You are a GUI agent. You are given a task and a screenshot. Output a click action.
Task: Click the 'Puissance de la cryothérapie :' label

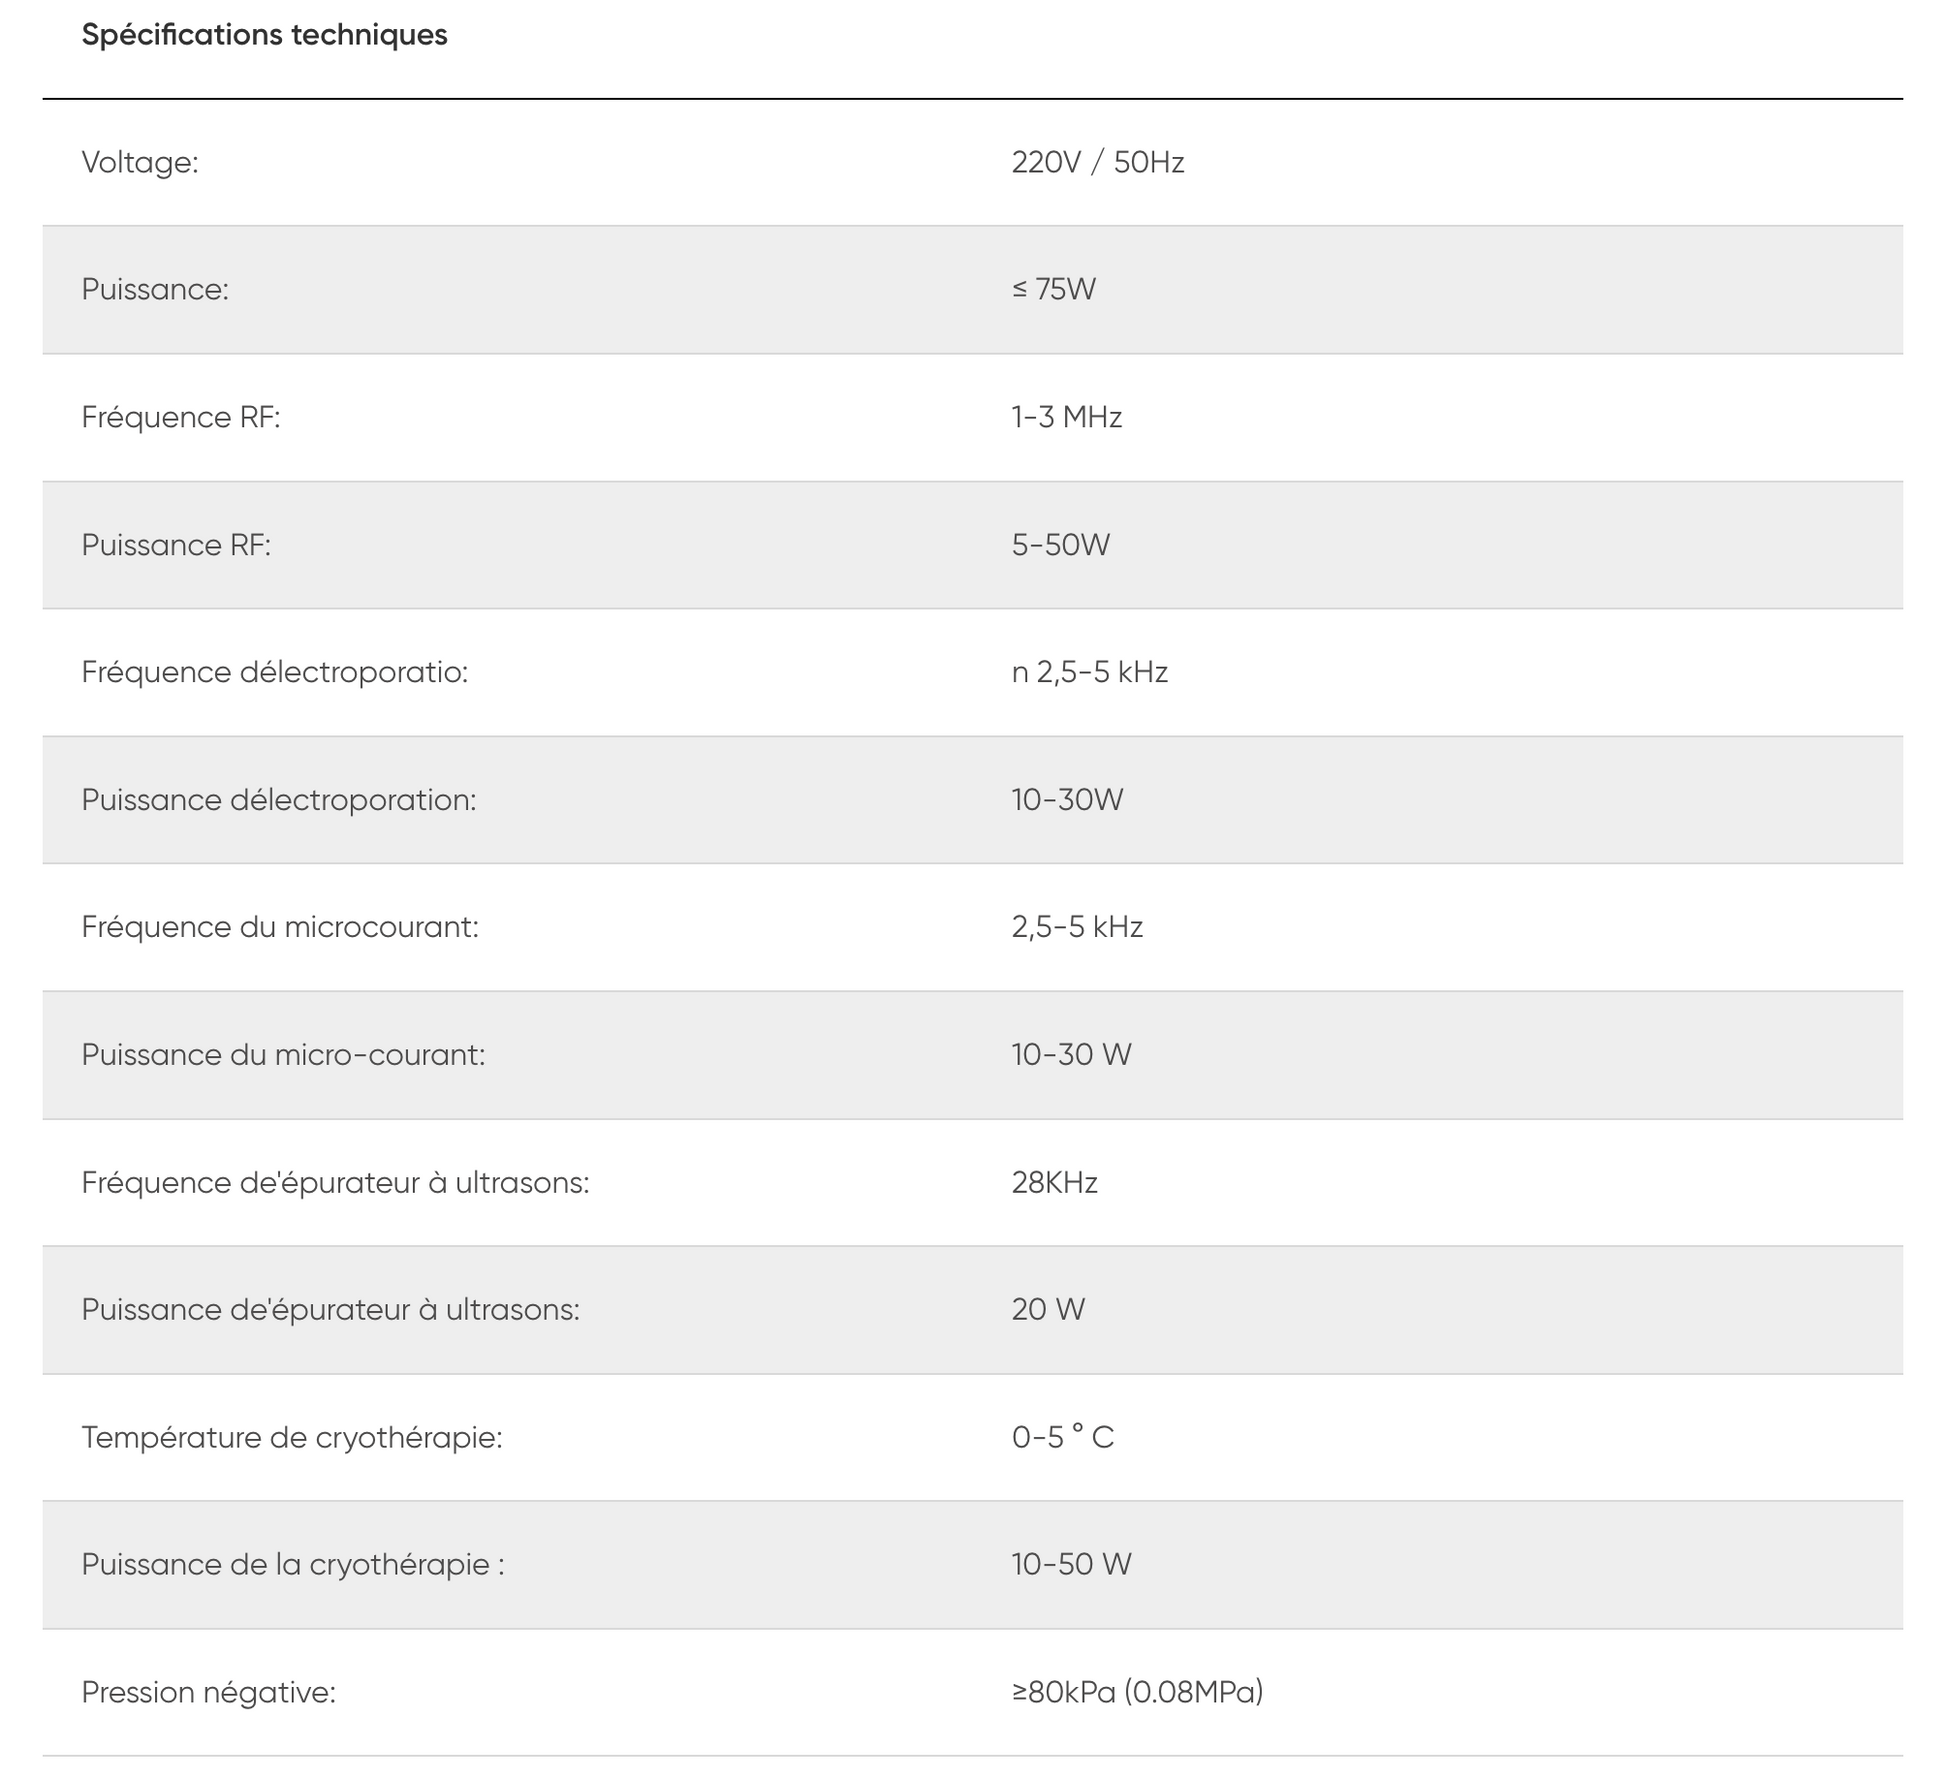pyautogui.click(x=293, y=1565)
